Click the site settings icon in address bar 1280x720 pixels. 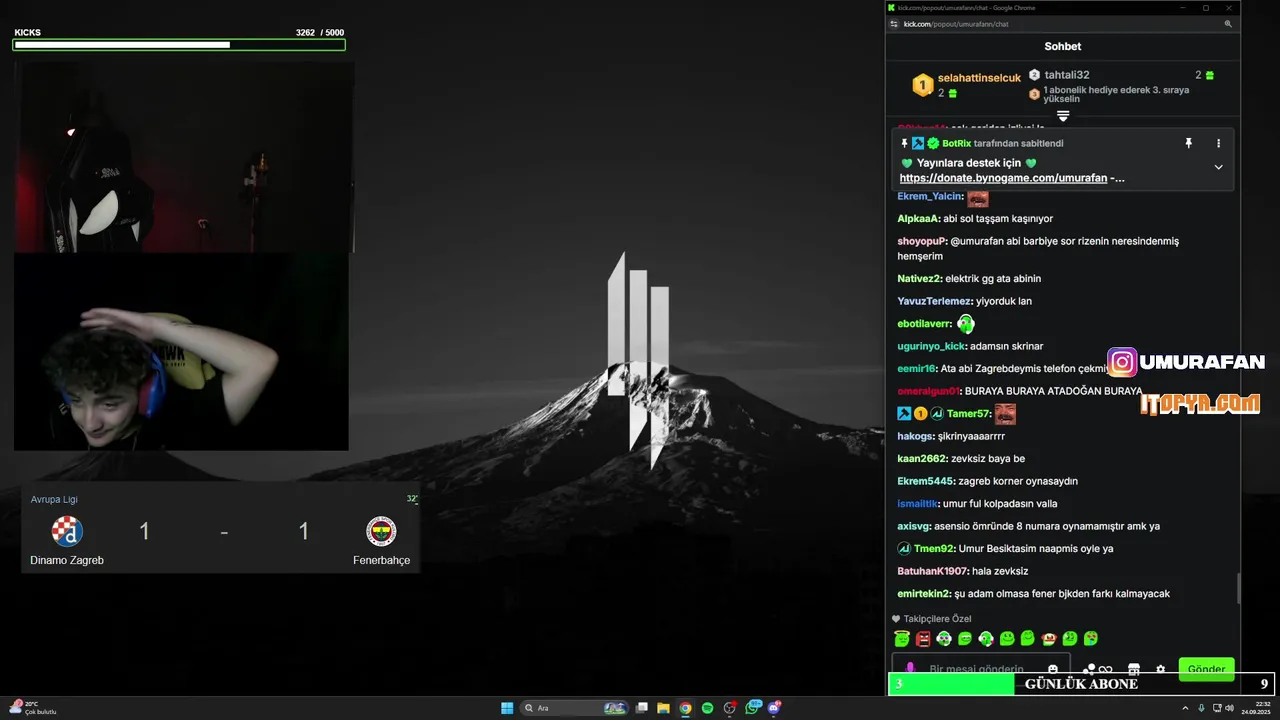894,24
